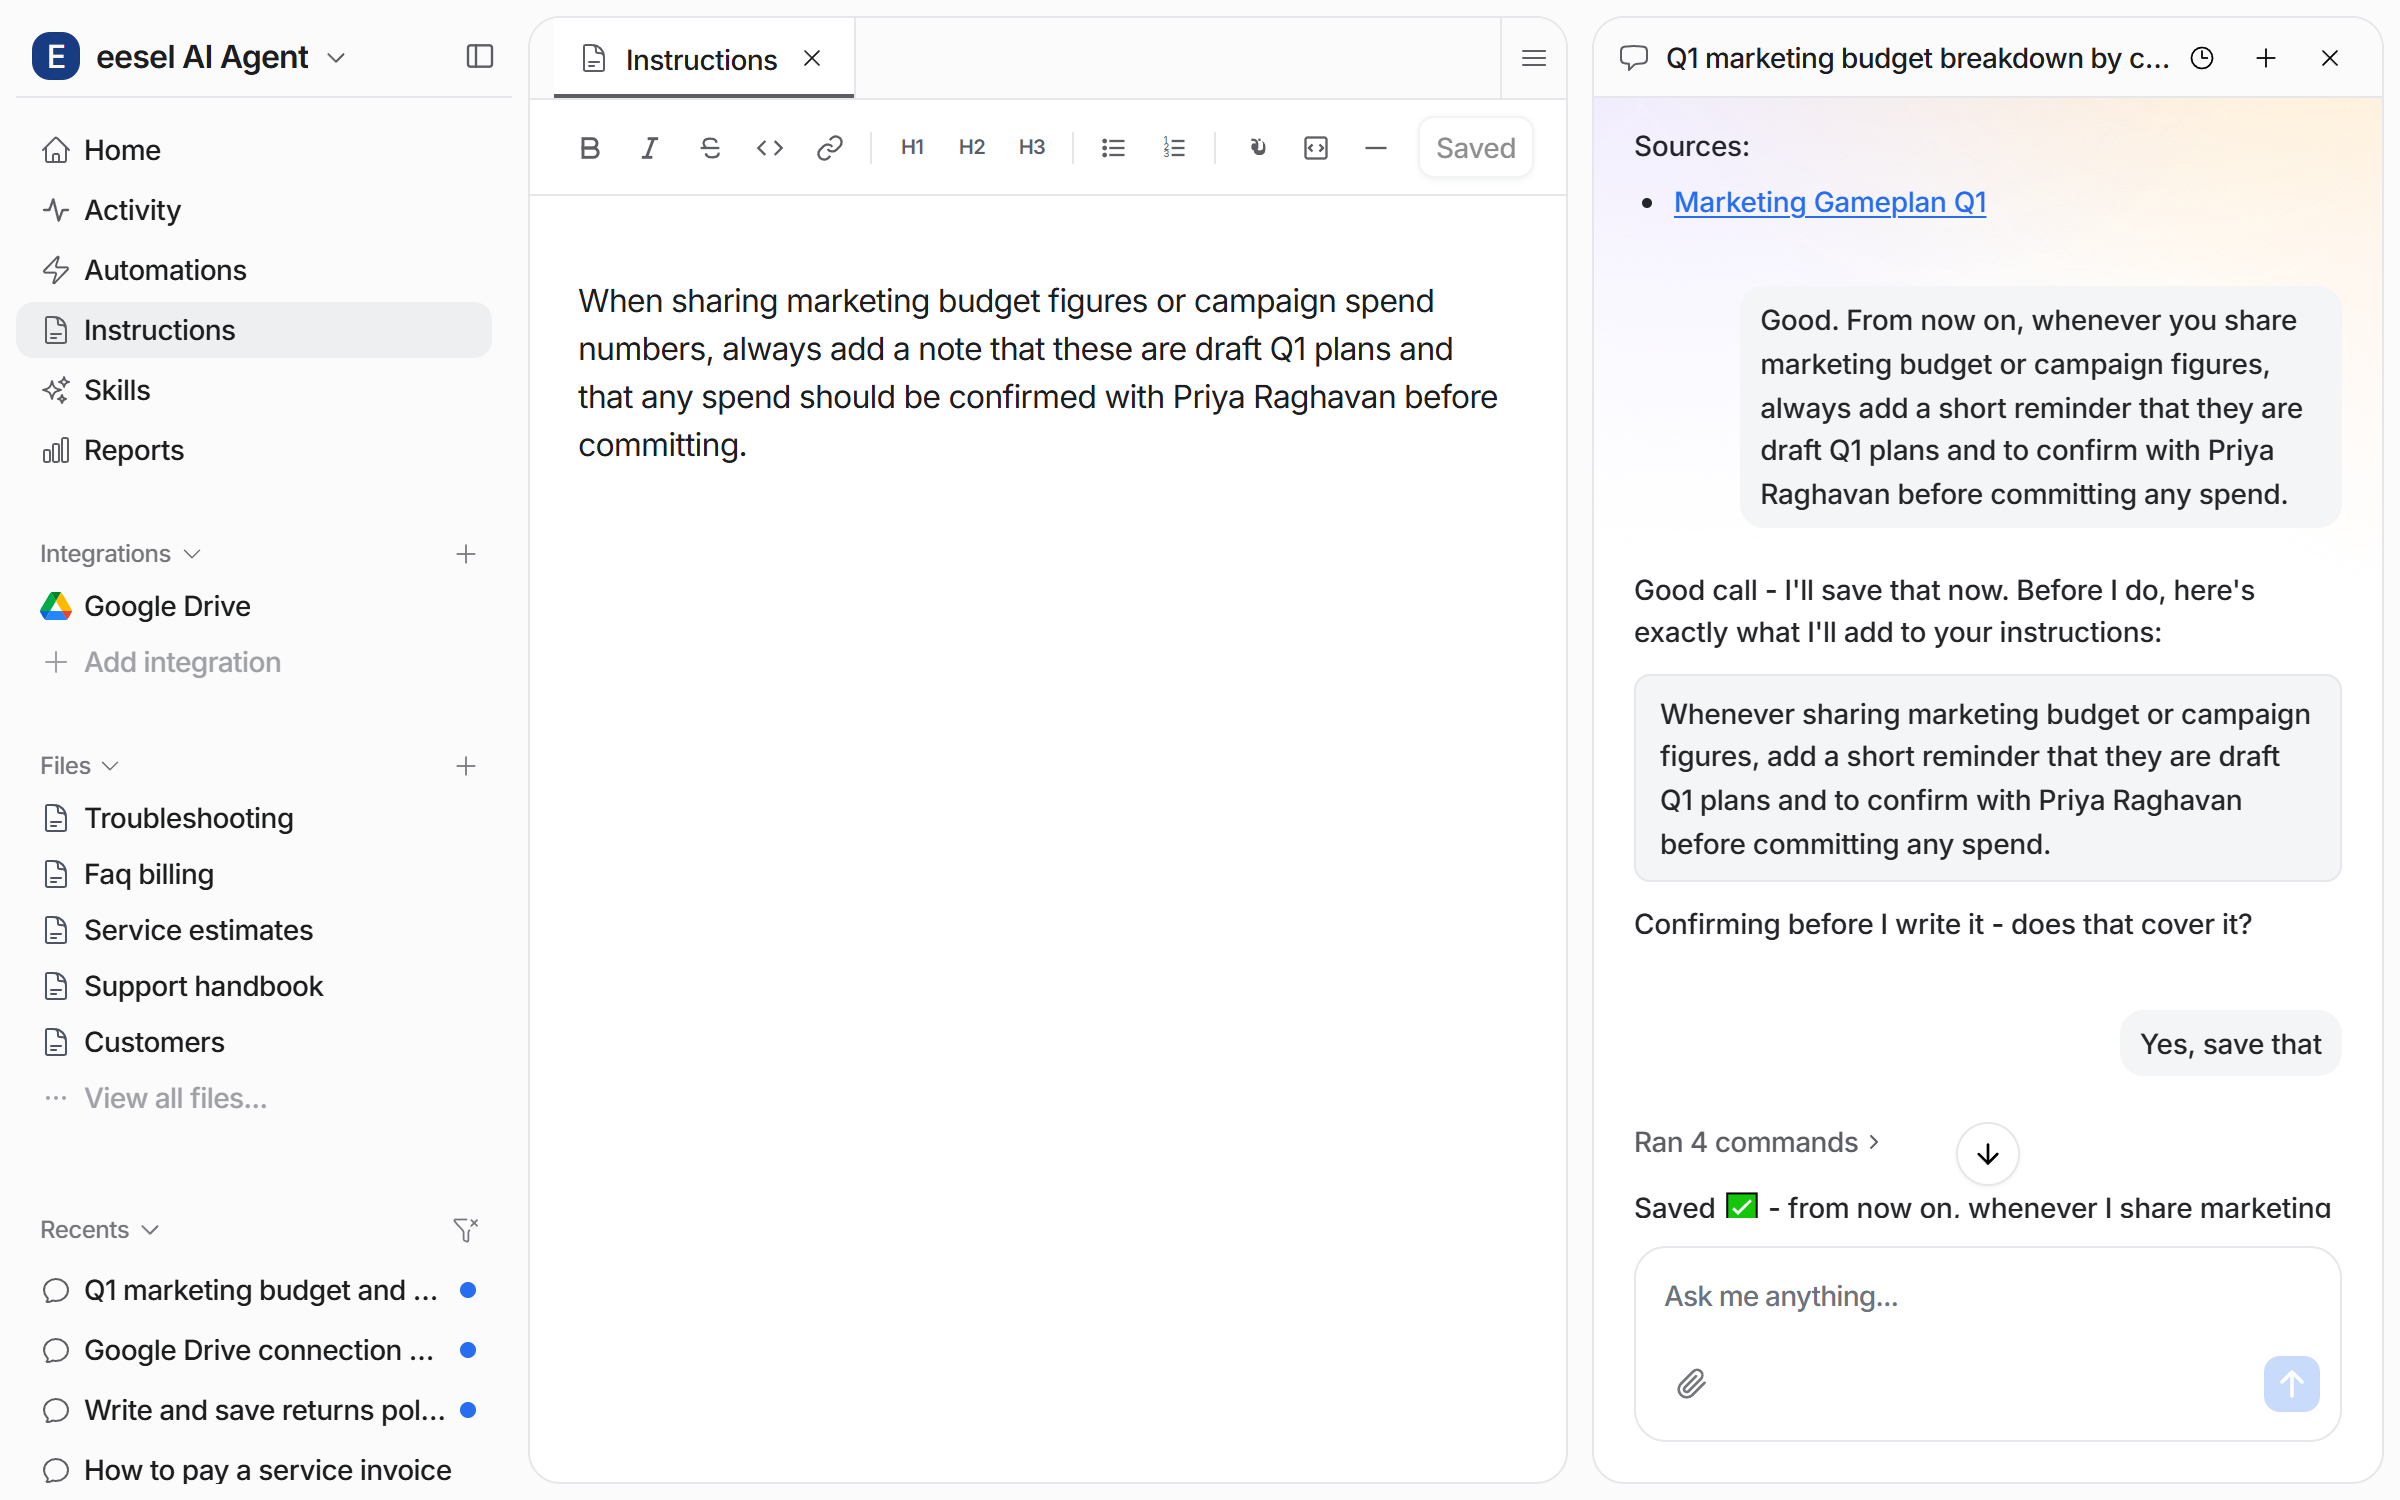Open the Support handbook file
This screenshot has width=2400, height=1500.
pos(254,986)
